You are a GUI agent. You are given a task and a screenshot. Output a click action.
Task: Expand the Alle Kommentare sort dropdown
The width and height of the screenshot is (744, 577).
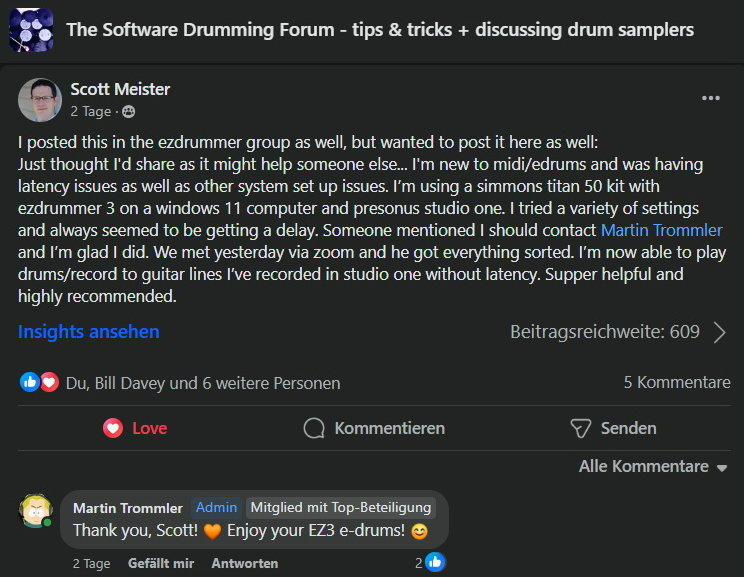tap(653, 466)
